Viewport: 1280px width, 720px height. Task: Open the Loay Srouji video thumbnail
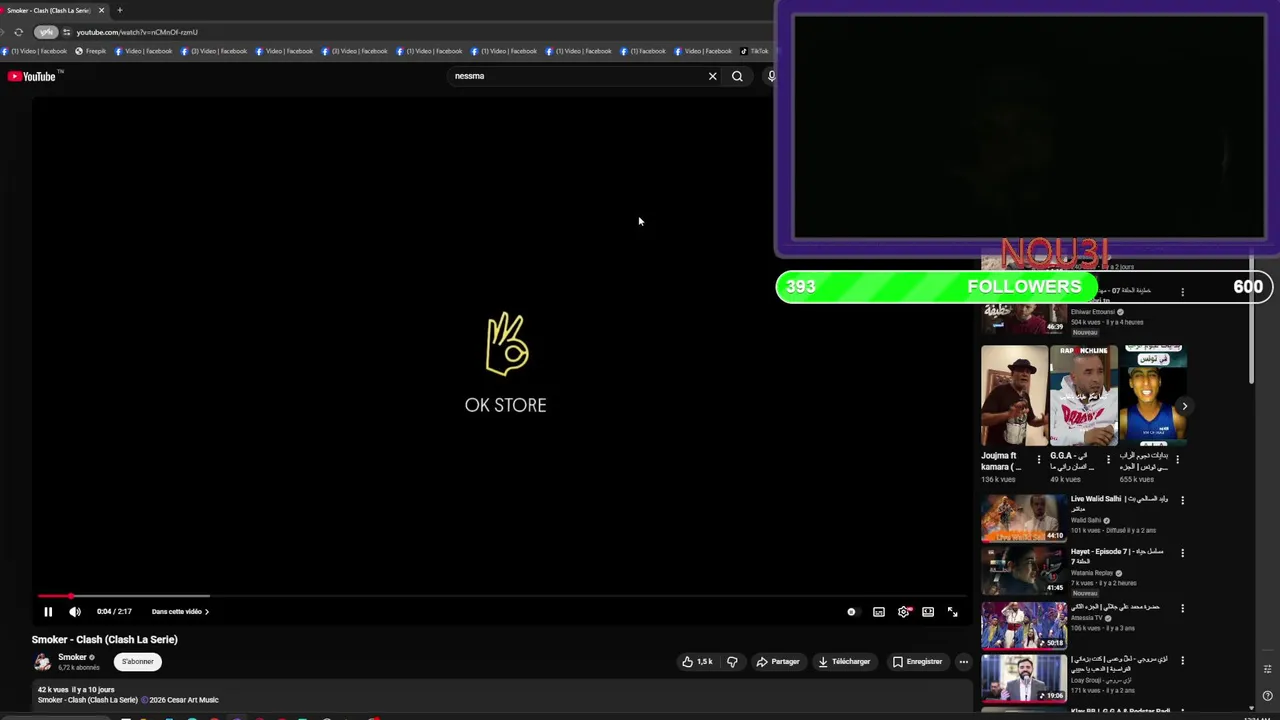point(1023,678)
